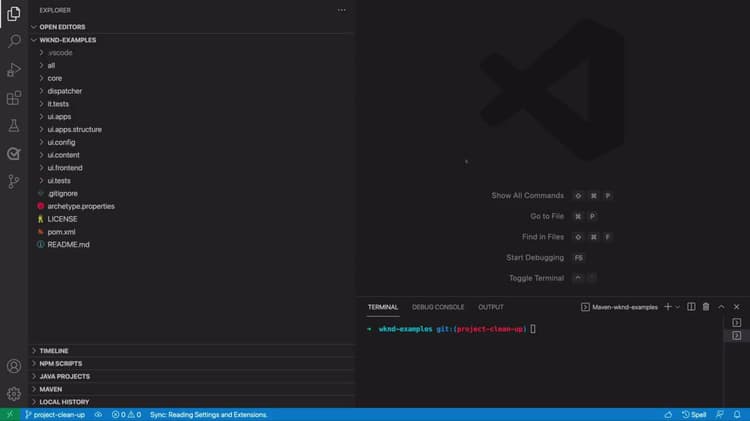
Task: Open archetype.properties file
Action: (191, 206)
